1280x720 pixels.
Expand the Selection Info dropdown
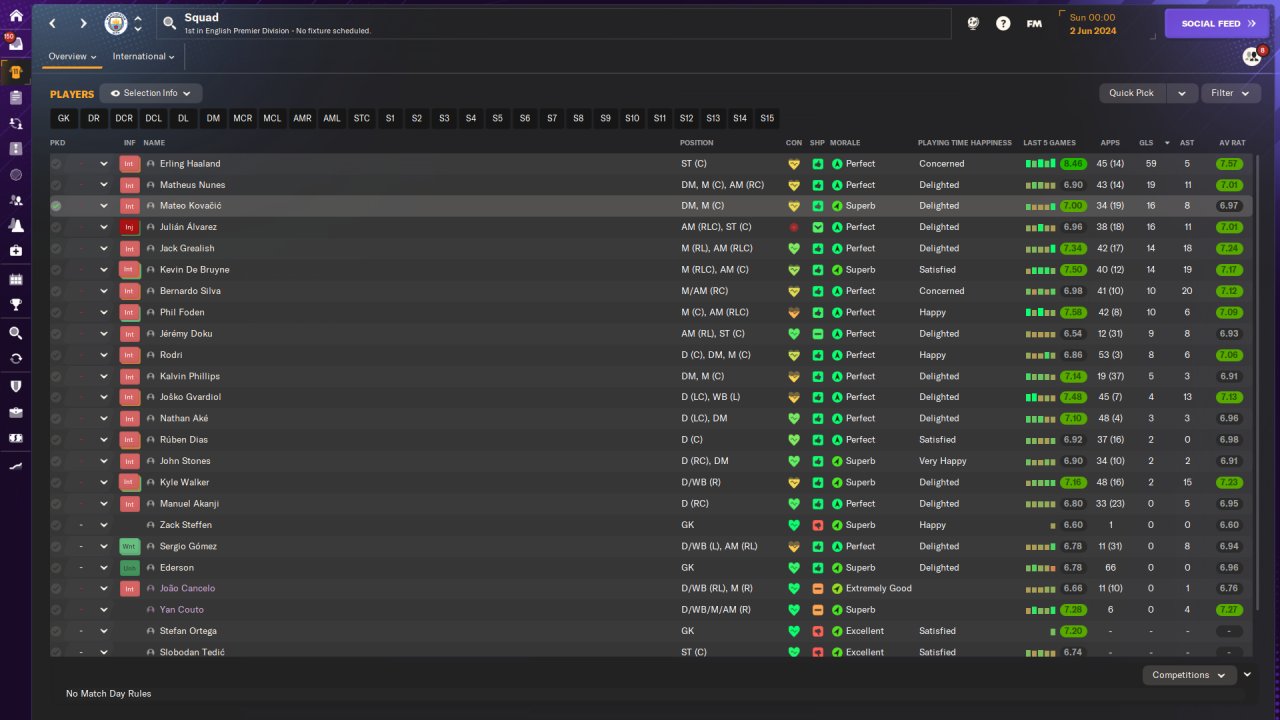click(151, 93)
